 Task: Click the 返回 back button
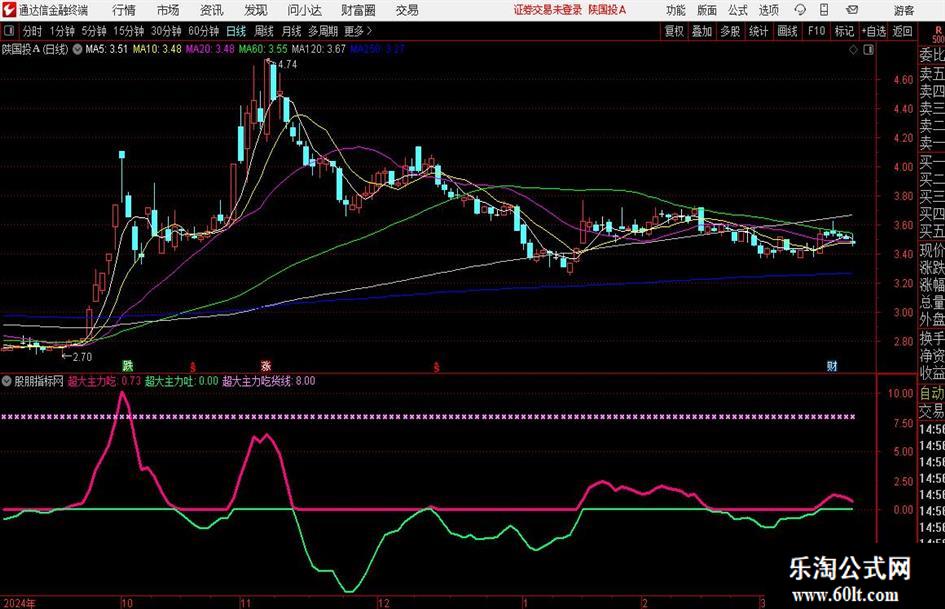point(902,31)
